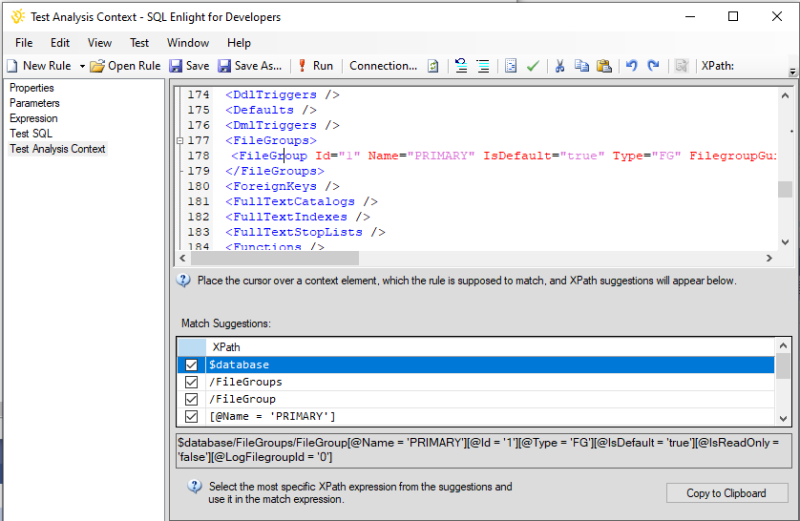Image resolution: width=800 pixels, height=521 pixels.
Task: Undo the last edit
Action: point(632,66)
